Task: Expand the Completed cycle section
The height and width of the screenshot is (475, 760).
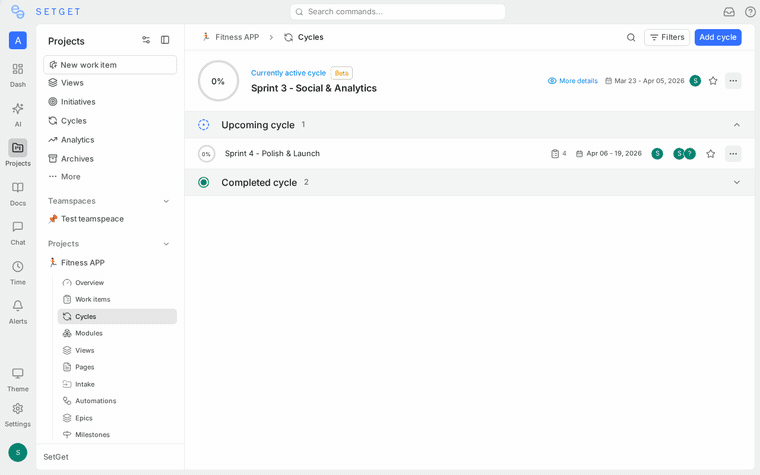Action: tap(736, 182)
